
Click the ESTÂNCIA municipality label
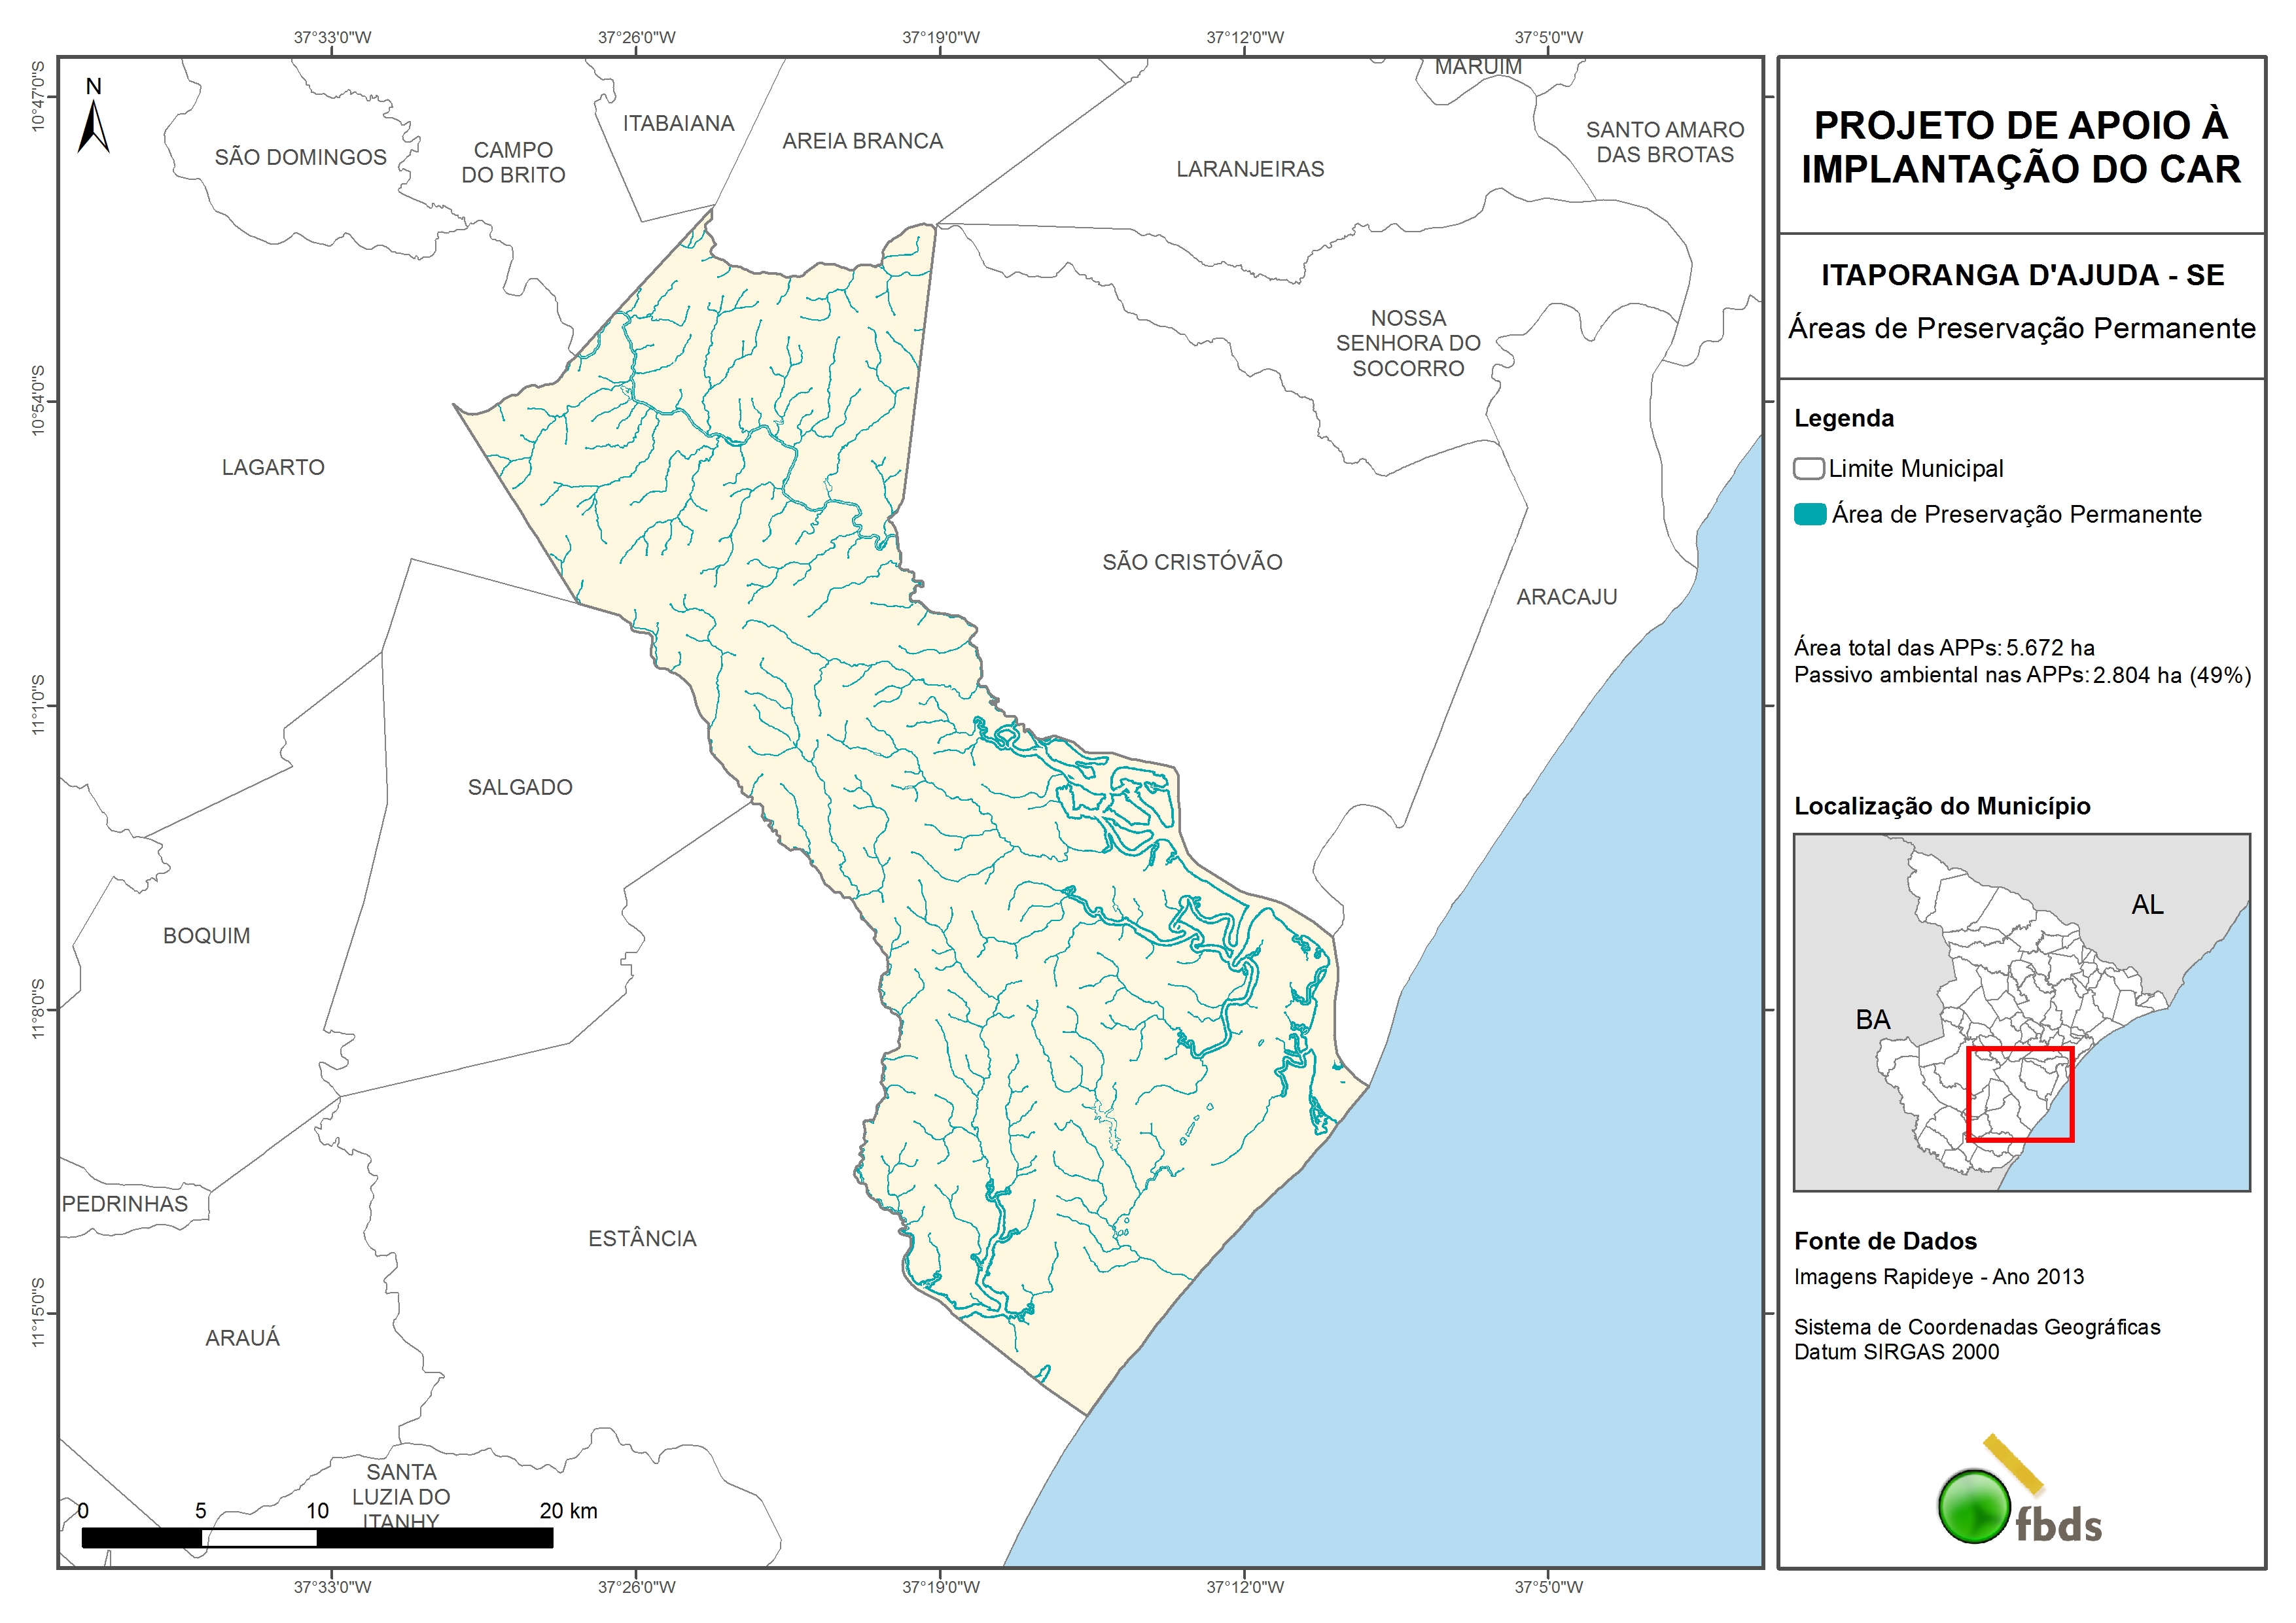coord(642,1239)
